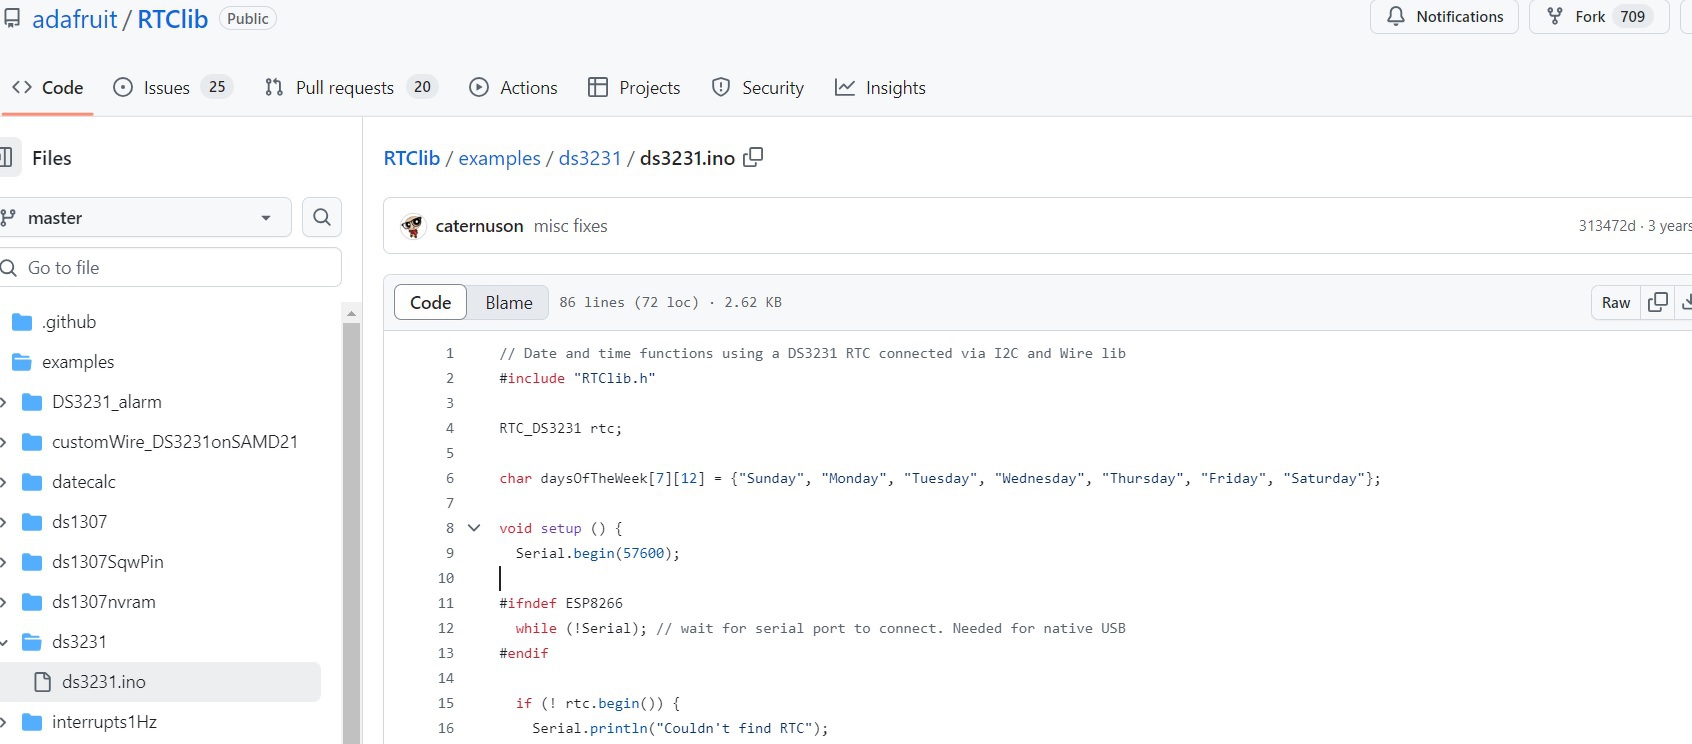Switch to Blame view
This screenshot has width=1692, height=744.
click(508, 302)
